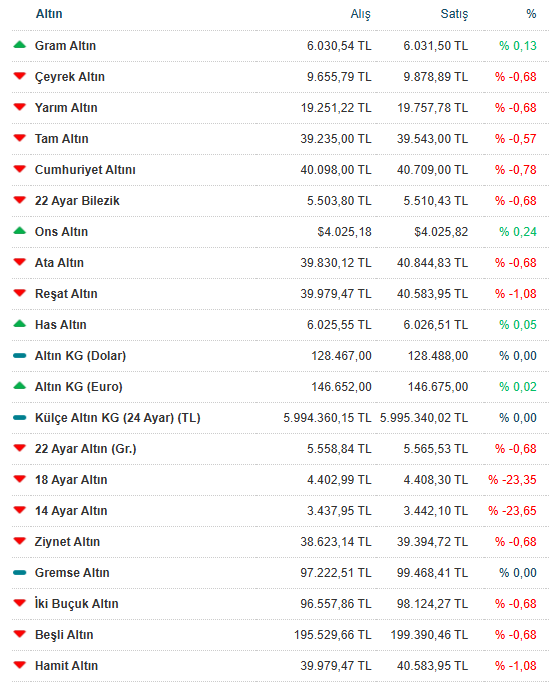549x684 pixels.
Task: Click the Alış column header
Action: click(x=361, y=14)
